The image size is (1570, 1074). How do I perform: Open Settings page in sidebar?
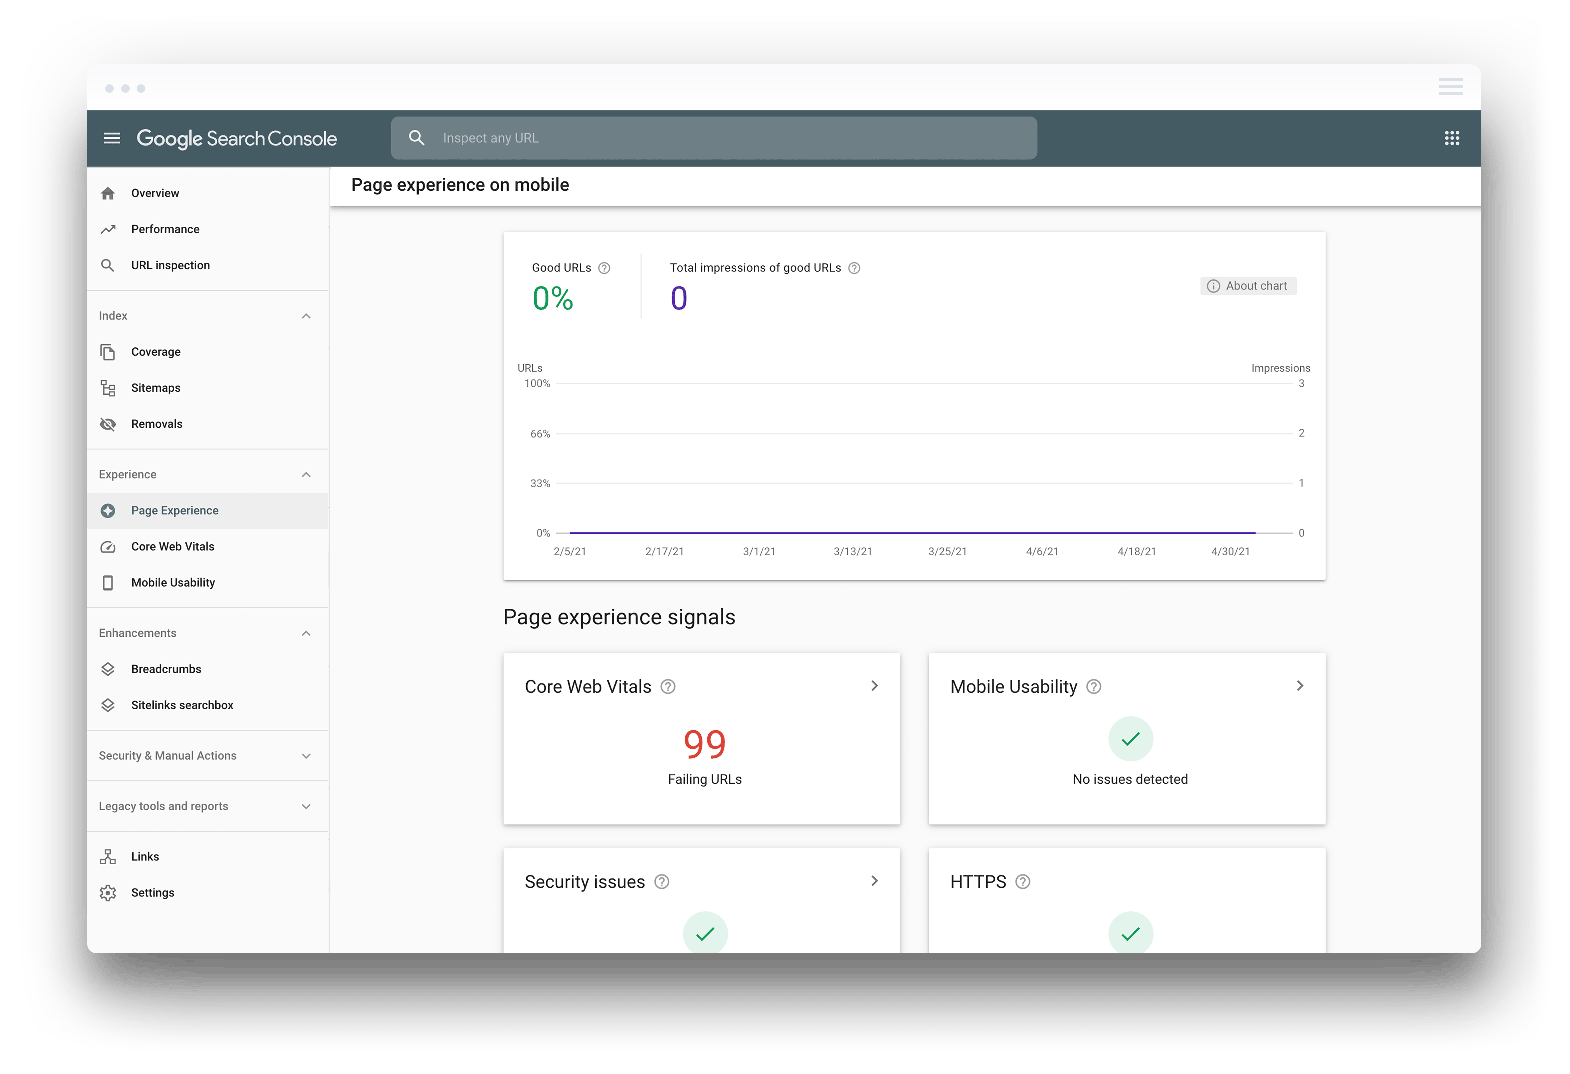[208, 893]
